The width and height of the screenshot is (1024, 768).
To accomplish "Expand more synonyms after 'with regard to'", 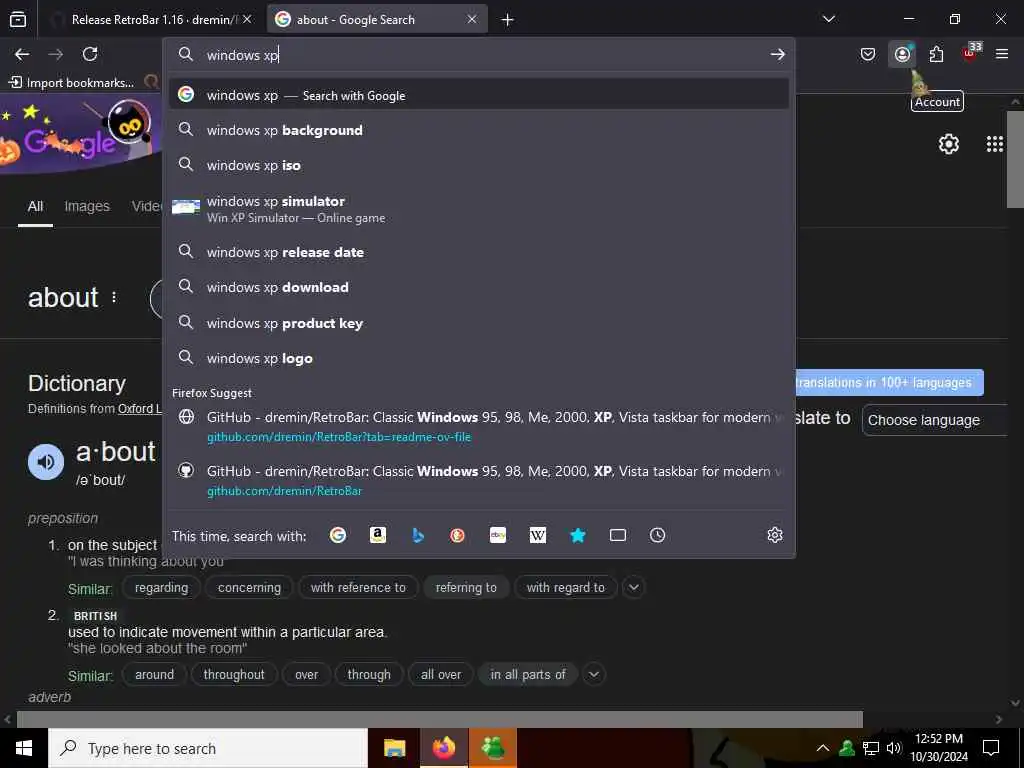I will [633, 587].
